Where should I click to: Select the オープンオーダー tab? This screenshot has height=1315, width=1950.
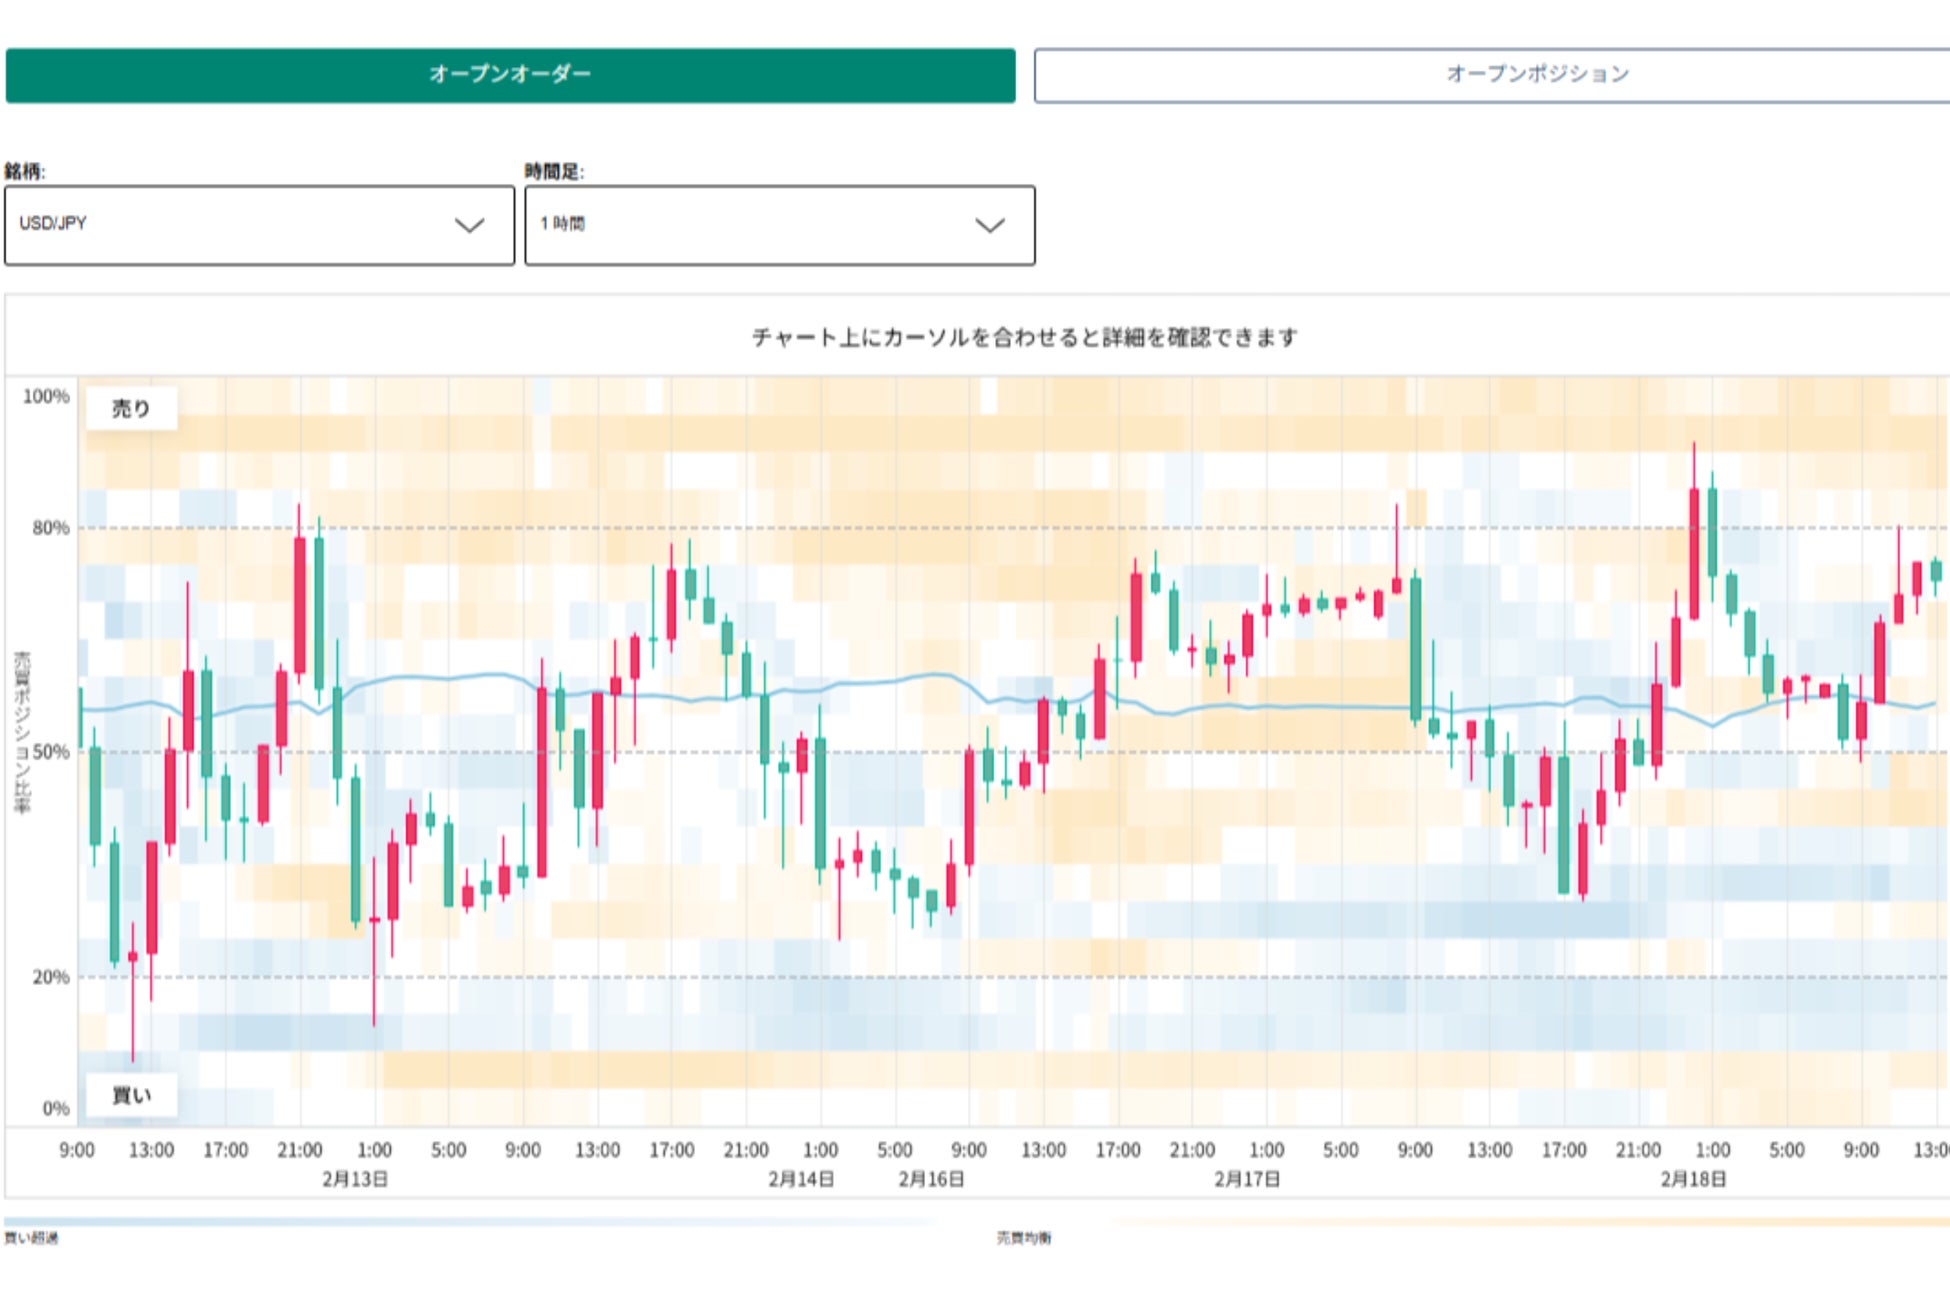510,70
